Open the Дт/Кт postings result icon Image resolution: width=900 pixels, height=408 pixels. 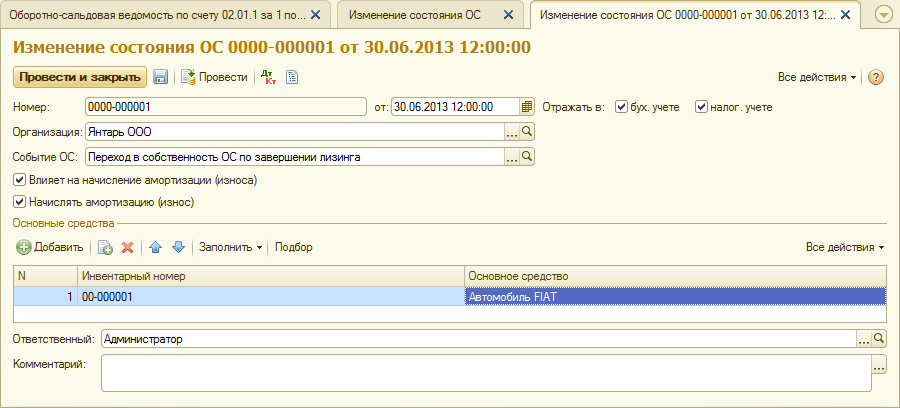pos(268,77)
